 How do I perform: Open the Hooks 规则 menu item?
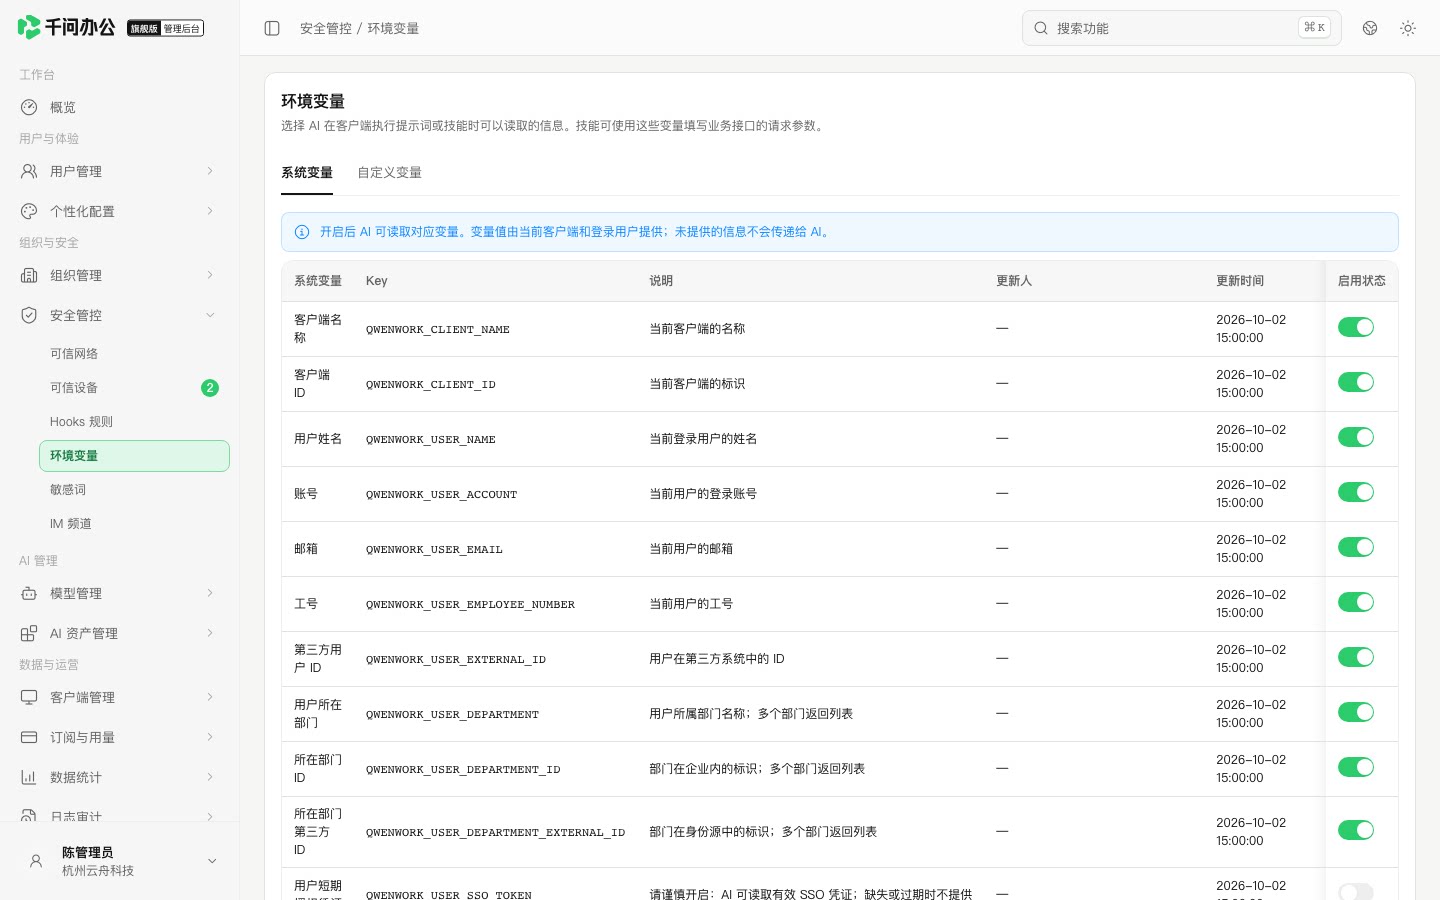pos(134,422)
